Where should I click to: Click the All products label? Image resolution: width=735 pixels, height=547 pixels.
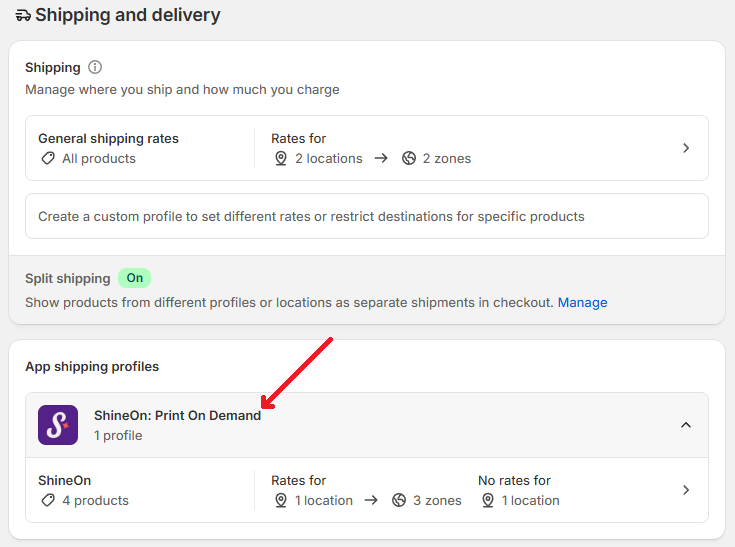coord(99,158)
